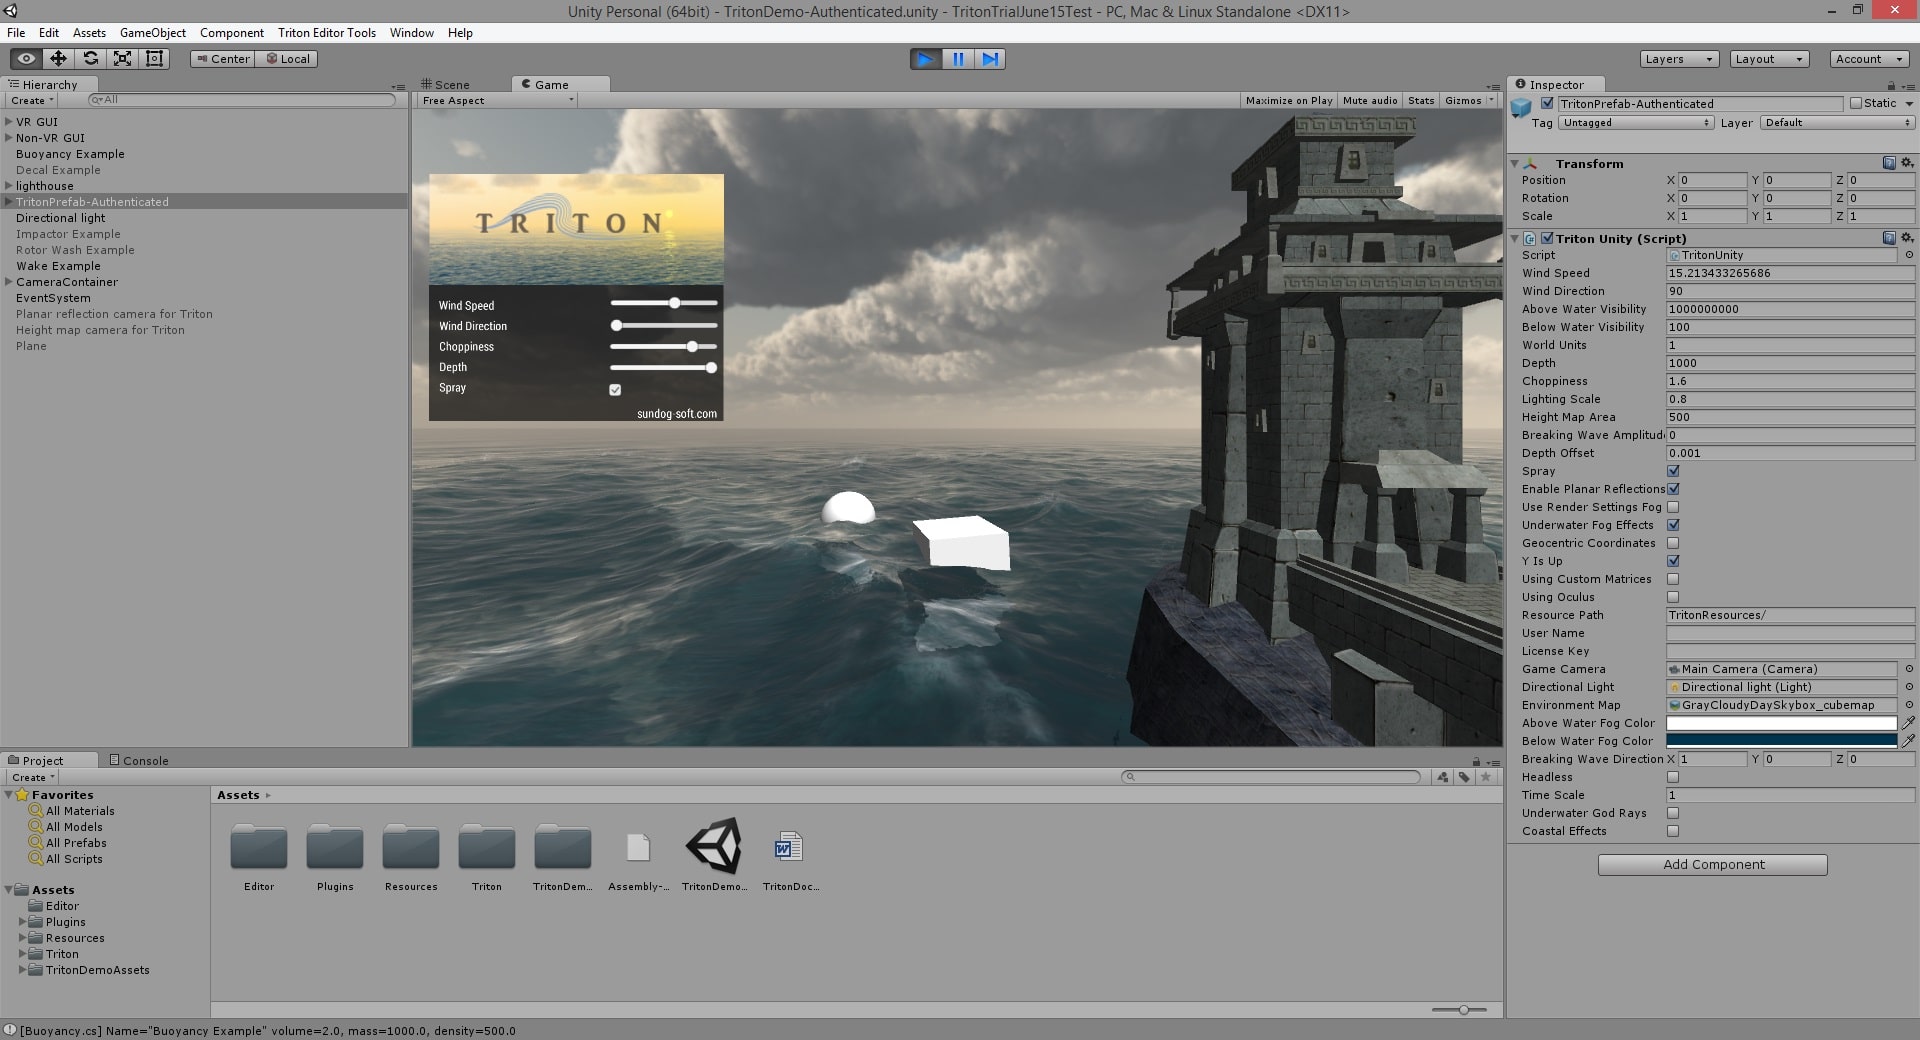Open Triton Editor Tools menu
The image size is (1920, 1040).
click(327, 33)
